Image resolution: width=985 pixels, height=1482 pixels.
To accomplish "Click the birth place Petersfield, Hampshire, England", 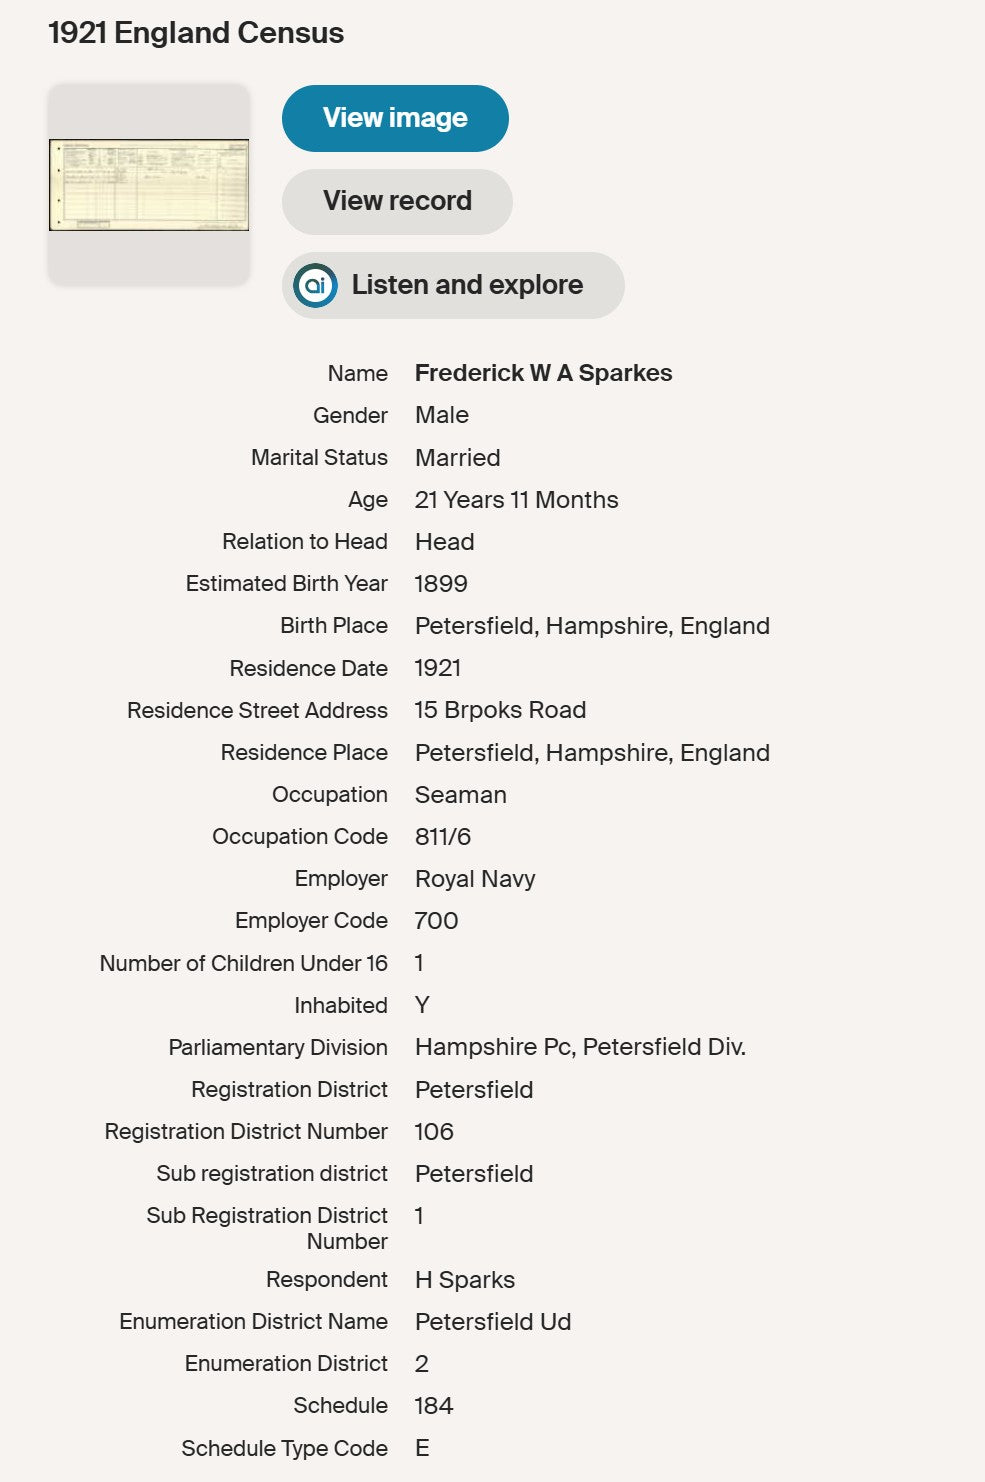I will [x=592, y=626].
